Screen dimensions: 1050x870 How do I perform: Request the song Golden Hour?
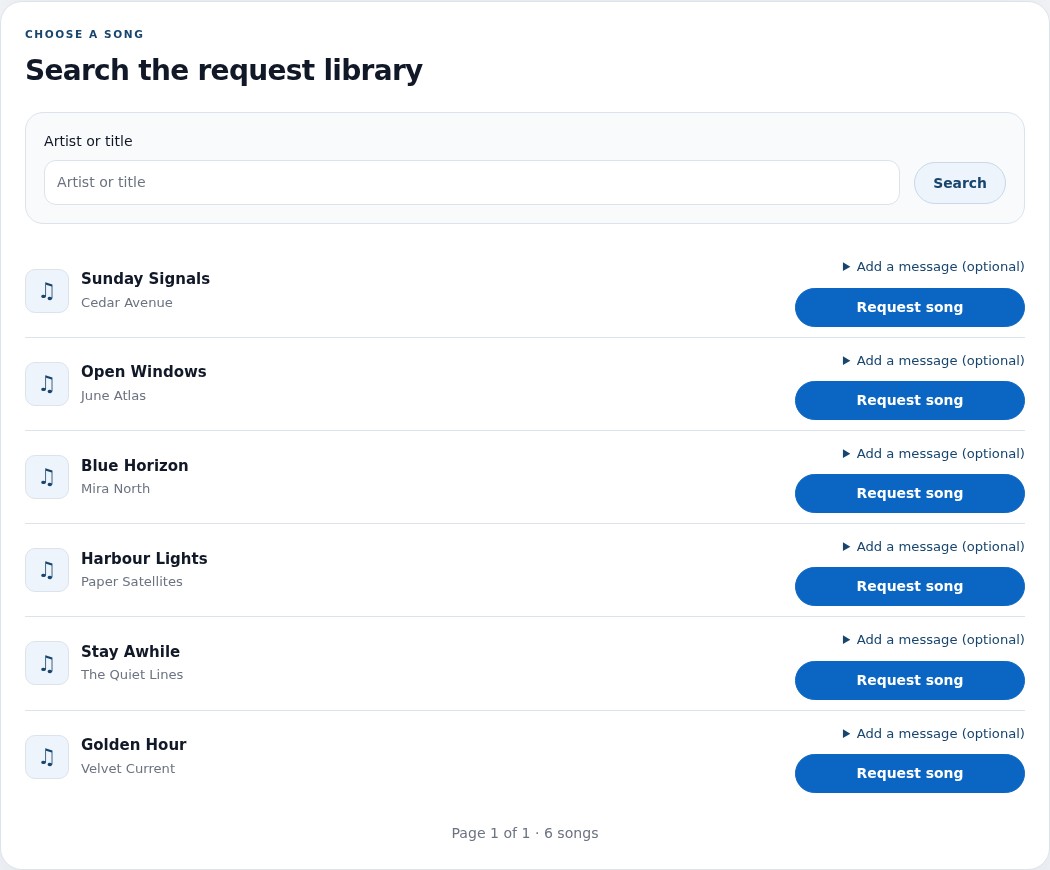(x=909, y=774)
